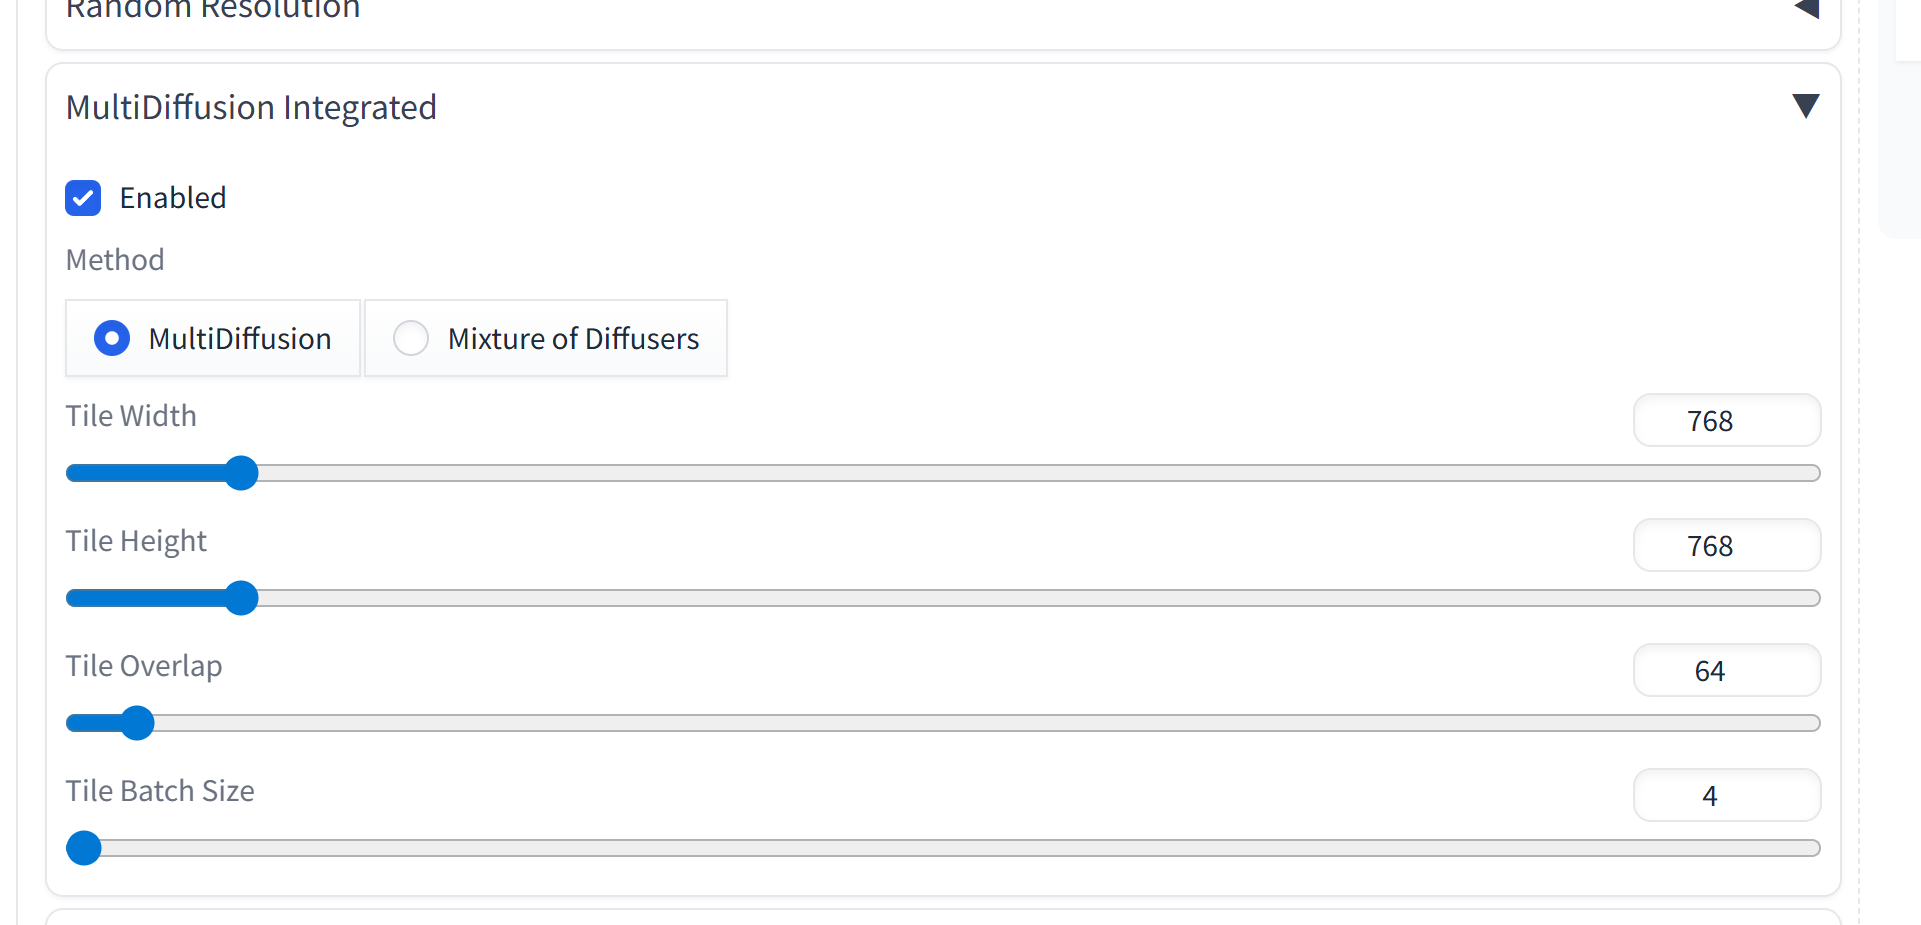Click the middle of Tile Batch Size track
Screen dimensions: 1921x925
pos(943,848)
